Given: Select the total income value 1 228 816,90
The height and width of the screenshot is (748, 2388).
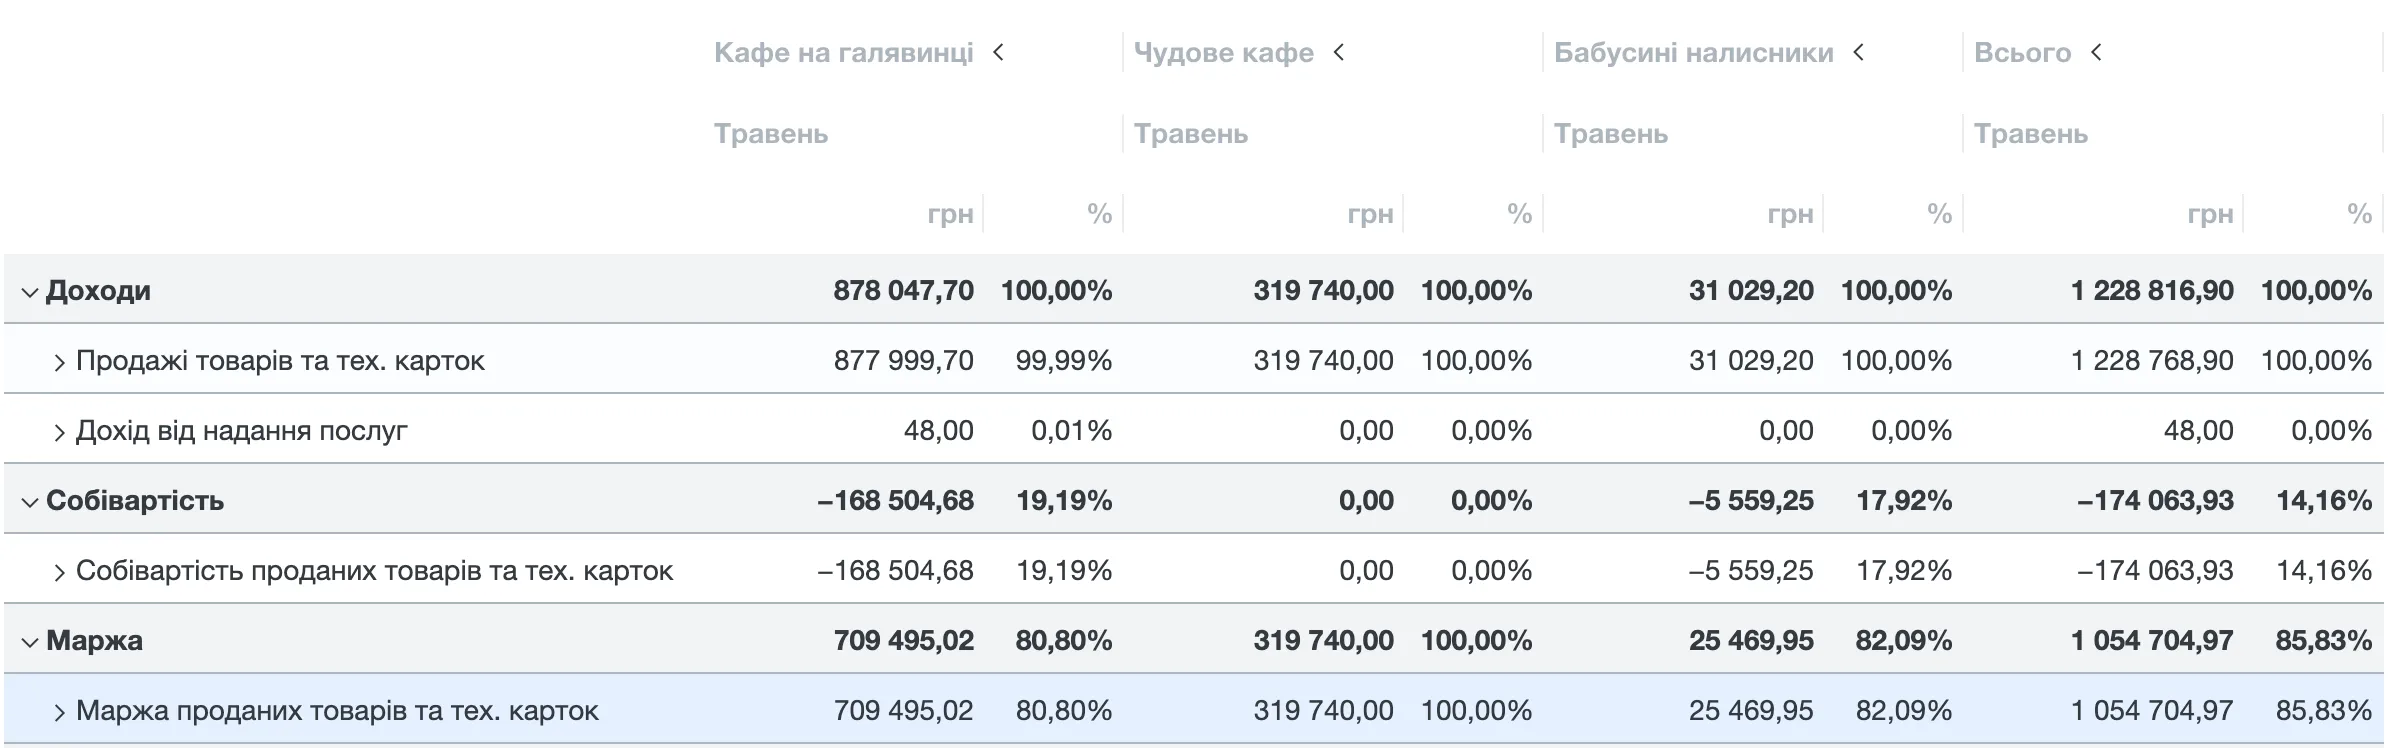Looking at the screenshot, I should pyautogui.click(x=2152, y=291).
